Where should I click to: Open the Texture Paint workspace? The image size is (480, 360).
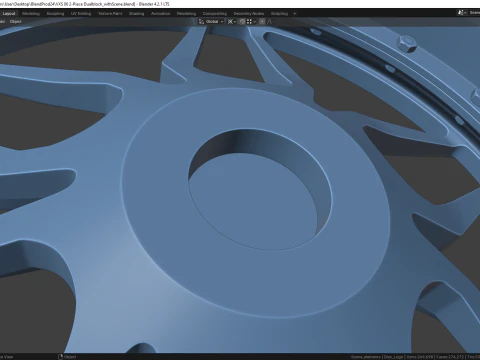click(x=110, y=14)
